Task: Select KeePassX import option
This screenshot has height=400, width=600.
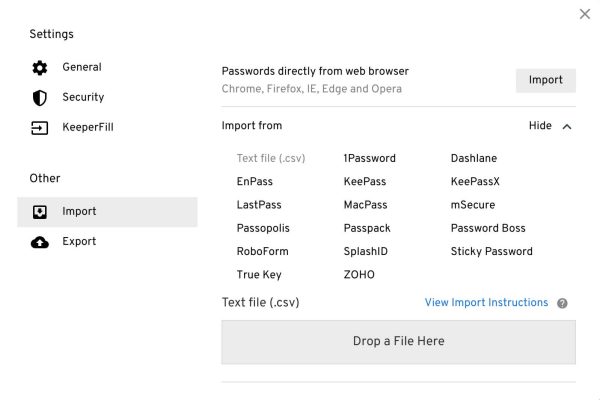Action: pyautogui.click(x=475, y=181)
